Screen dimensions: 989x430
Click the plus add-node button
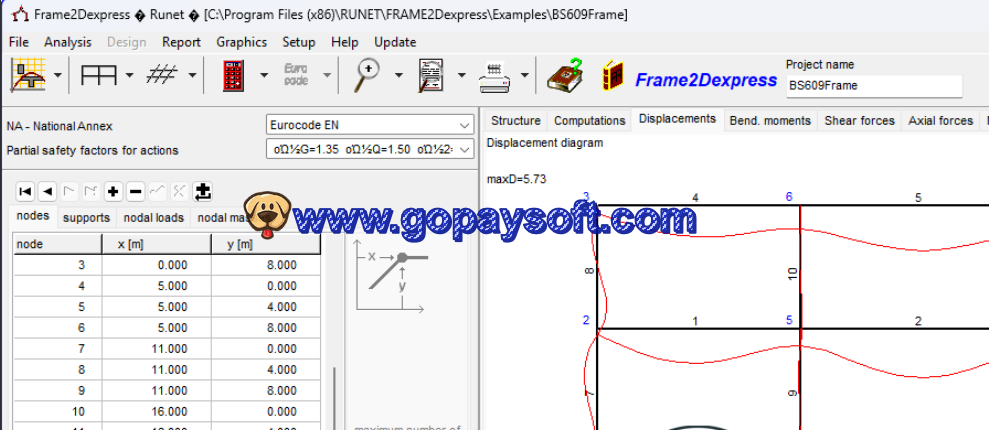(113, 191)
